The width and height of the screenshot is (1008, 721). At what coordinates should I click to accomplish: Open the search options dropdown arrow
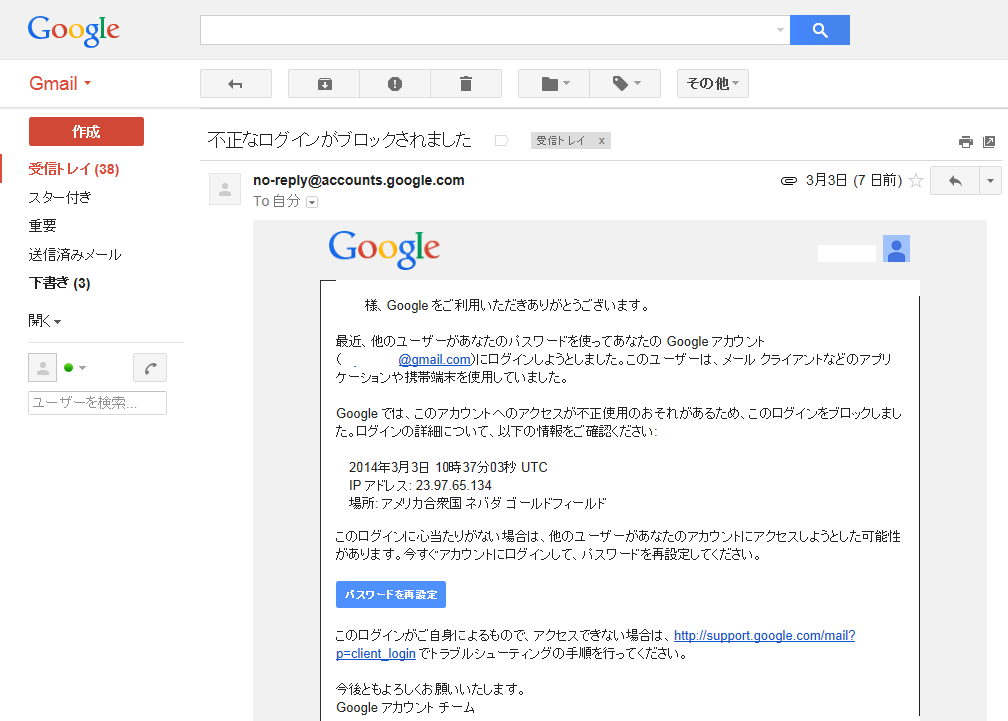[x=780, y=30]
